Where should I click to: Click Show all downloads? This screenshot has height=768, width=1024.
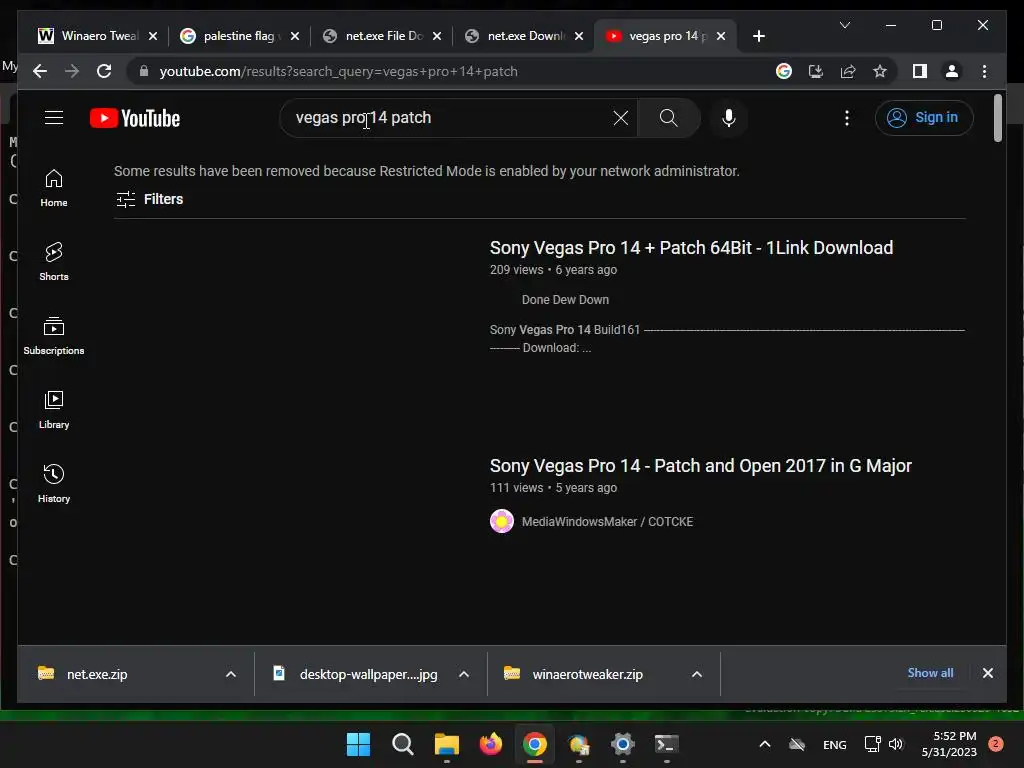[930, 673]
